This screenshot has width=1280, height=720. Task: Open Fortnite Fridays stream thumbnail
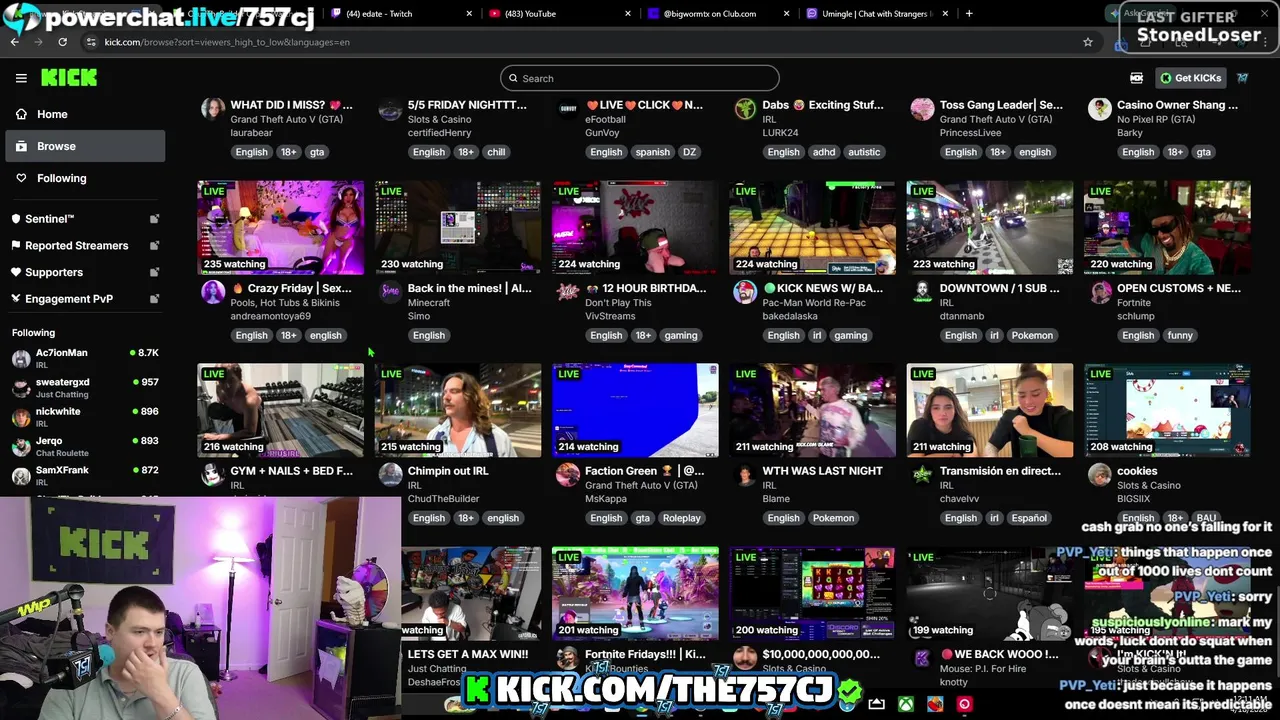(635, 593)
